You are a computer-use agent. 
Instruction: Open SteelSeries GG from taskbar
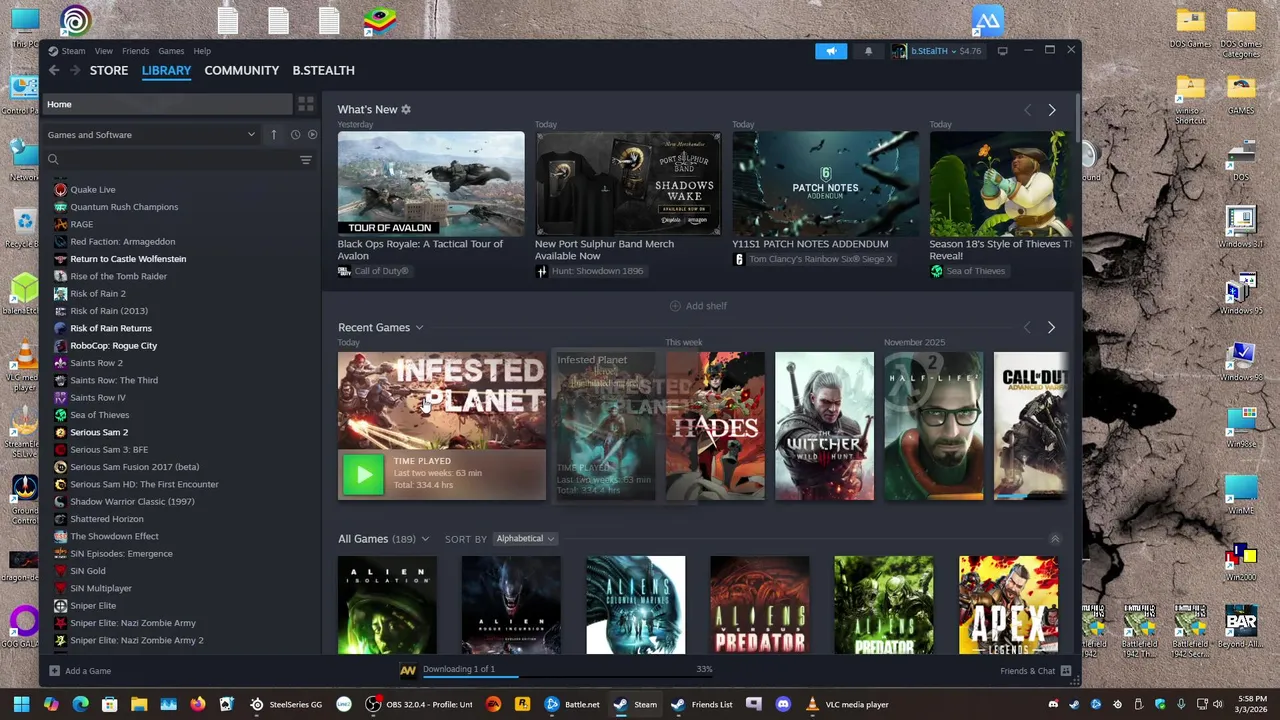[287, 704]
